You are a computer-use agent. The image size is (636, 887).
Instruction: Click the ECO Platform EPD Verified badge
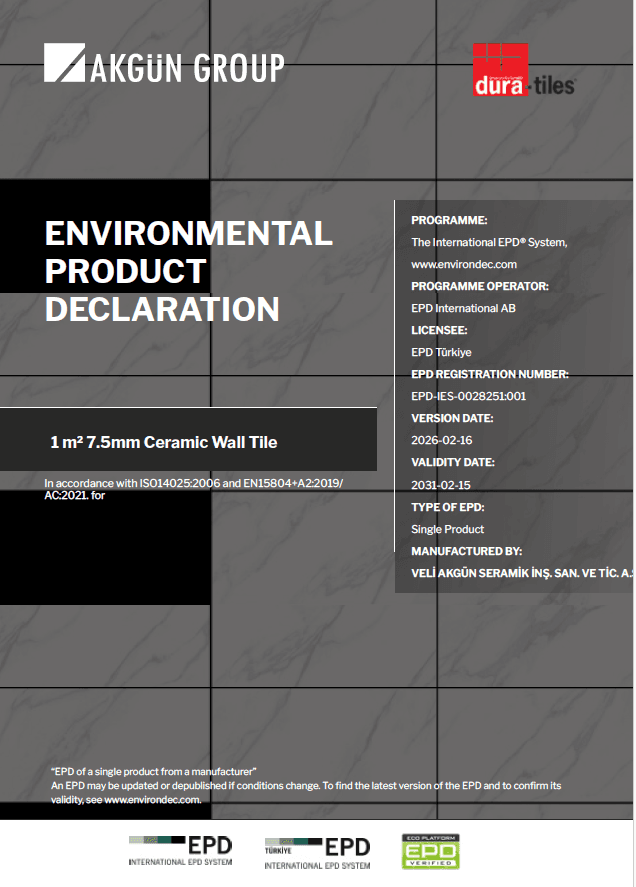[x=430, y=851]
